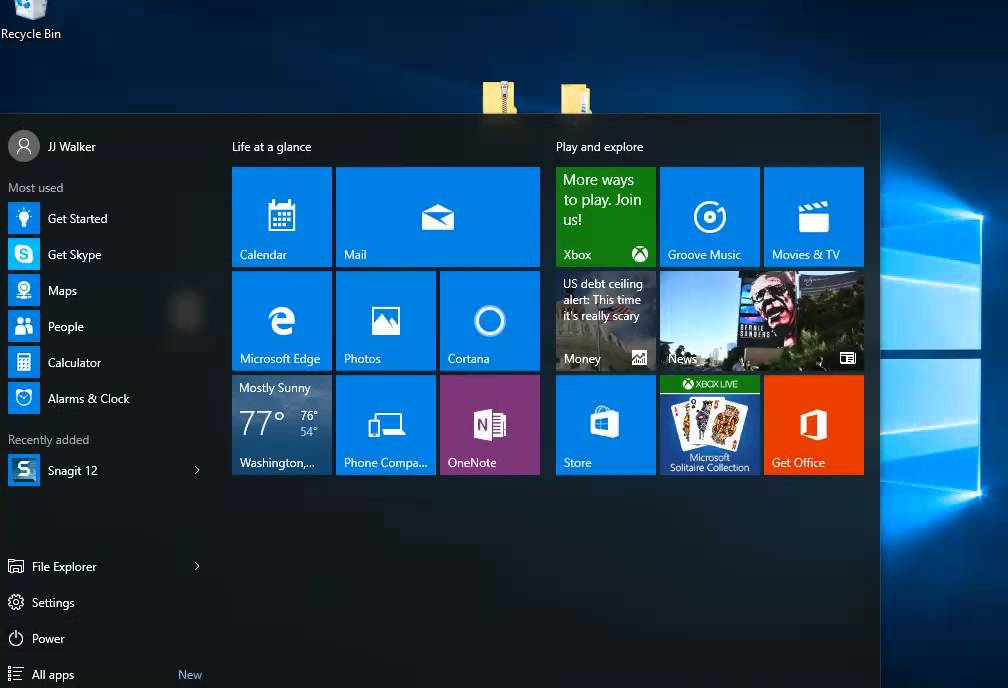
Task: Expand Snagit 12 jump list arrow
Action: pyautogui.click(x=197, y=471)
